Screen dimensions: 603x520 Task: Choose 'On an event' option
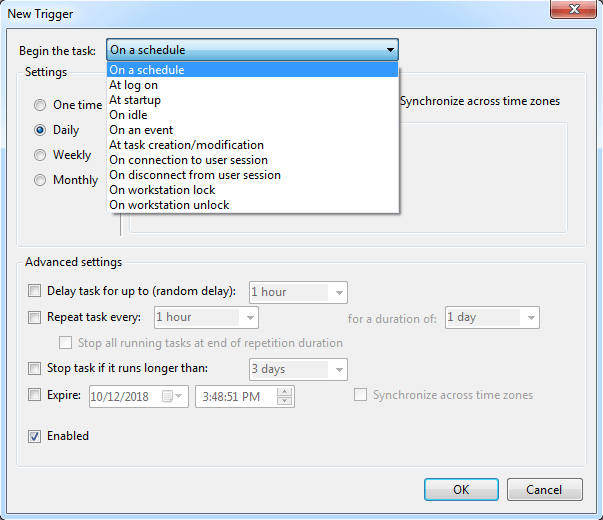pos(252,130)
